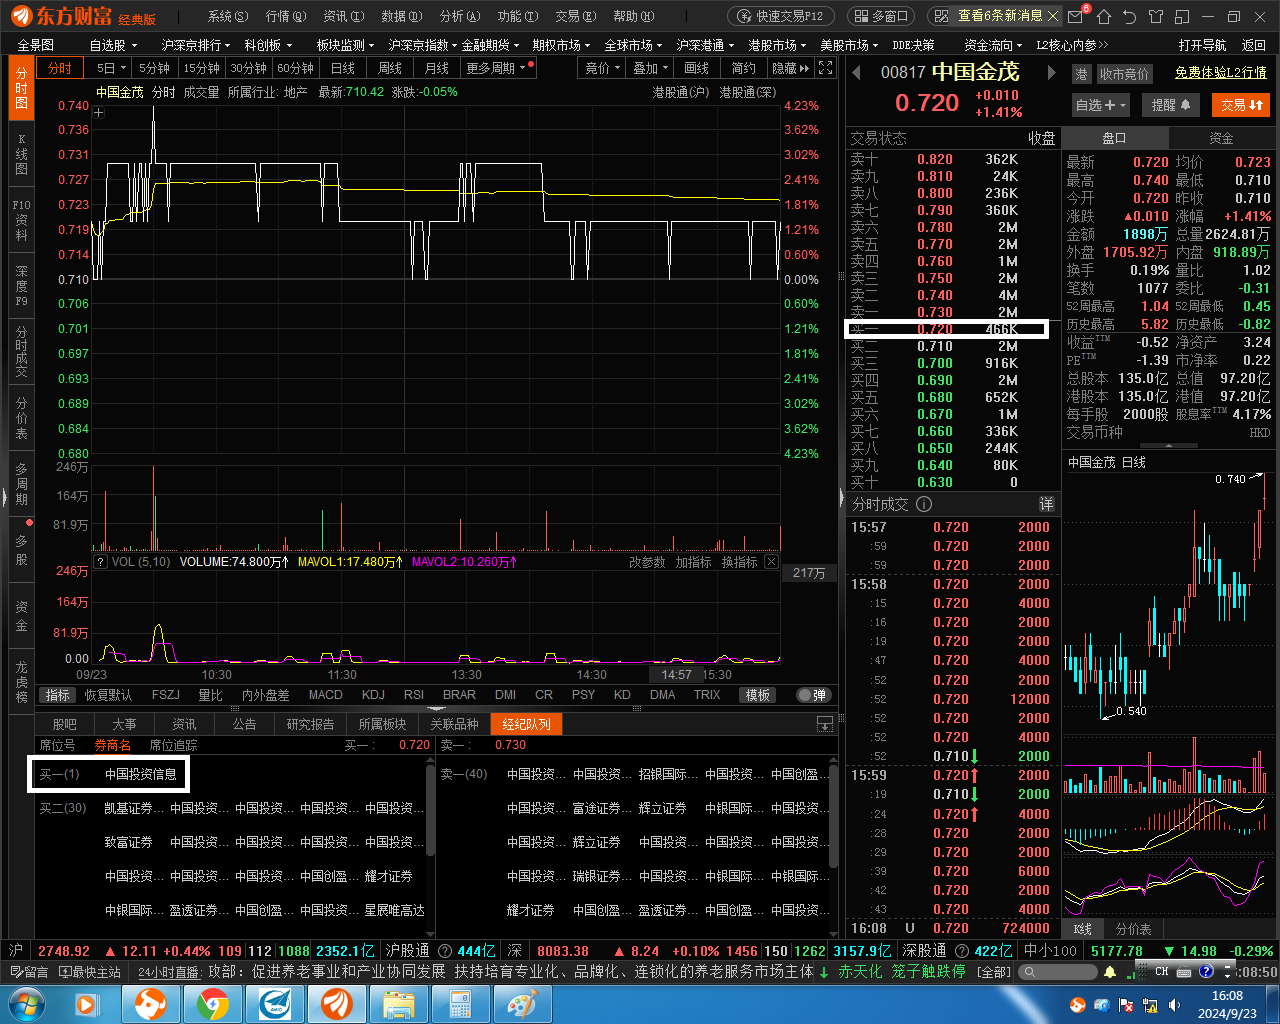Open 港股市场 dropdown menu
This screenshot has height=1024, width=1280.
tap(778, 45)
